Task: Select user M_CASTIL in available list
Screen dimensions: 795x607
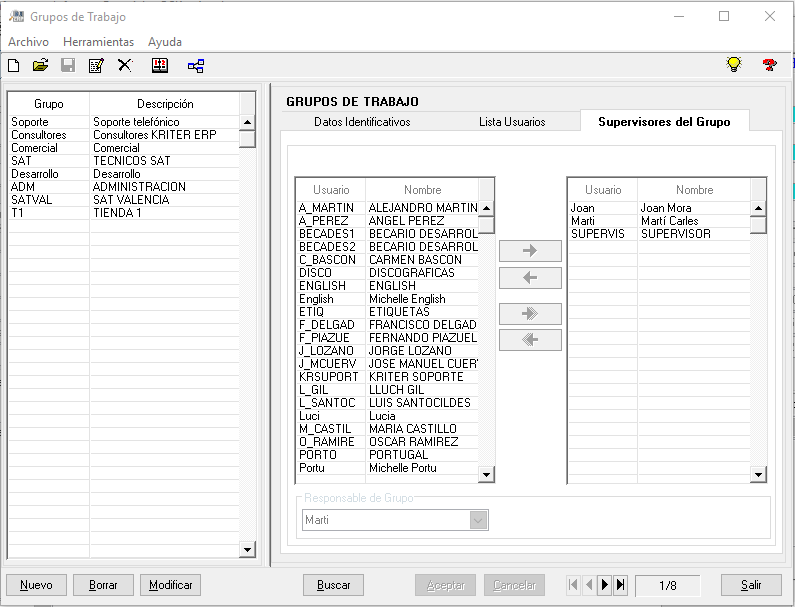Action: pos(387,429)
